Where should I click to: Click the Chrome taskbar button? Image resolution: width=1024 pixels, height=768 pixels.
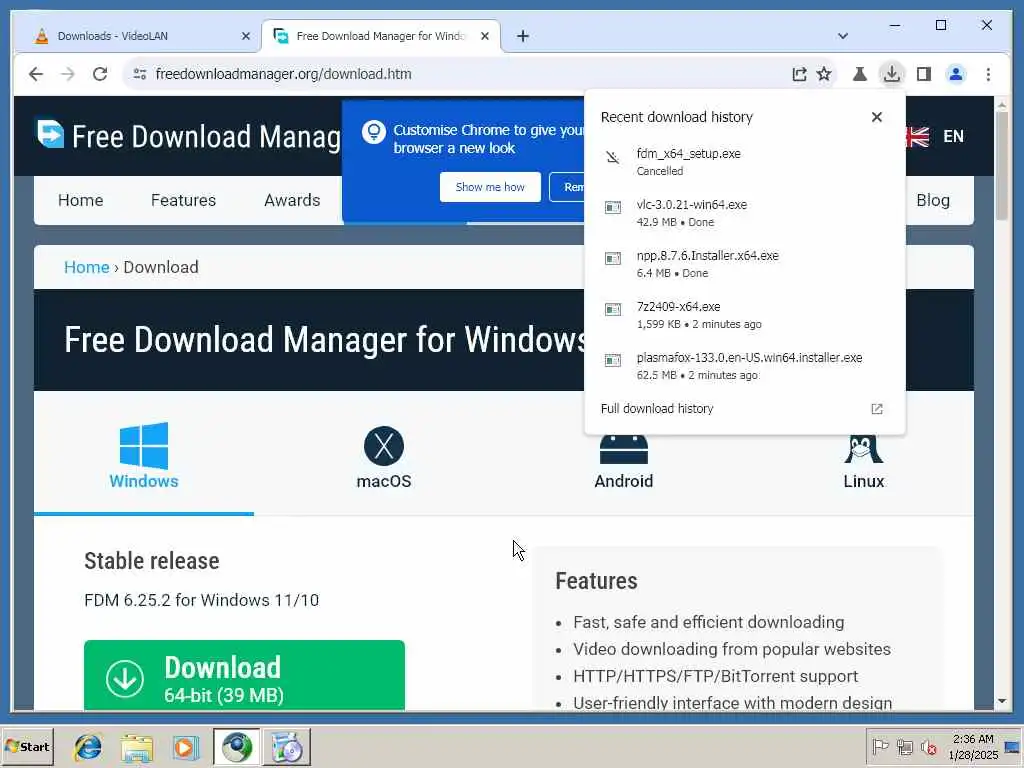(x=236, y=747)
